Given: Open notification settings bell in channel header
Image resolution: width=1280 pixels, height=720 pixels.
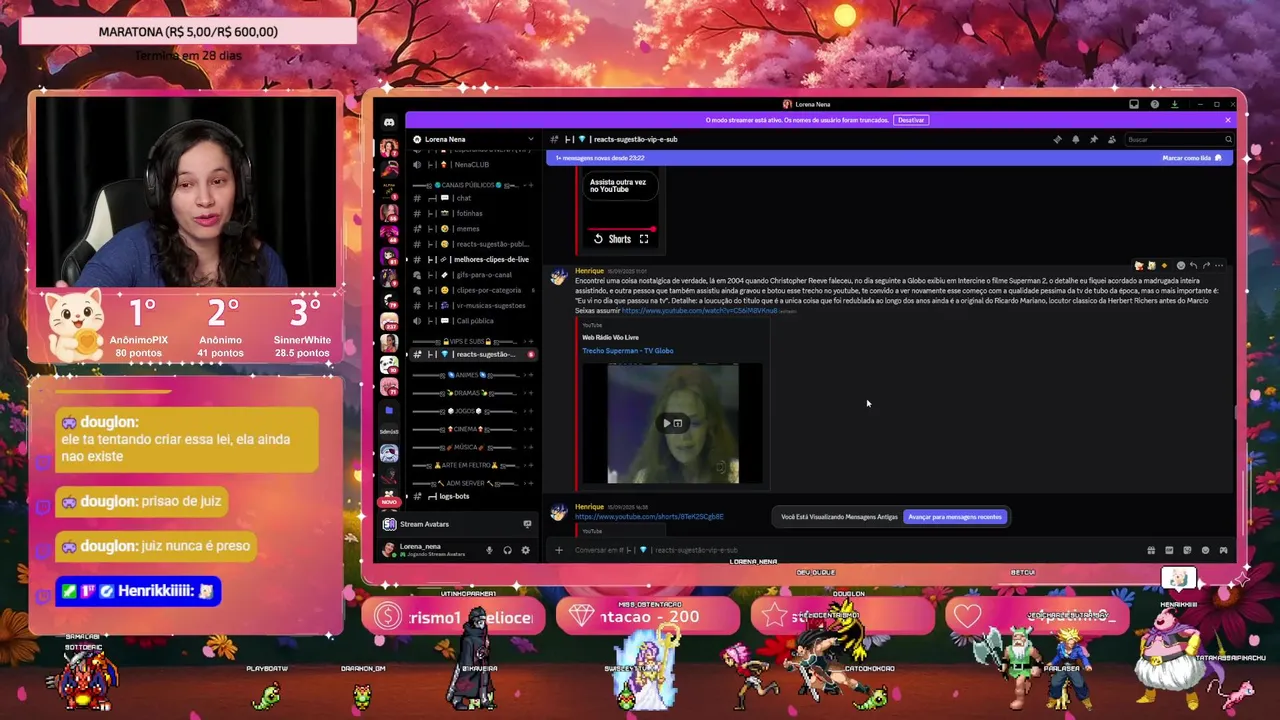Looking at the screenshot, I should (x=1075, y=139).
